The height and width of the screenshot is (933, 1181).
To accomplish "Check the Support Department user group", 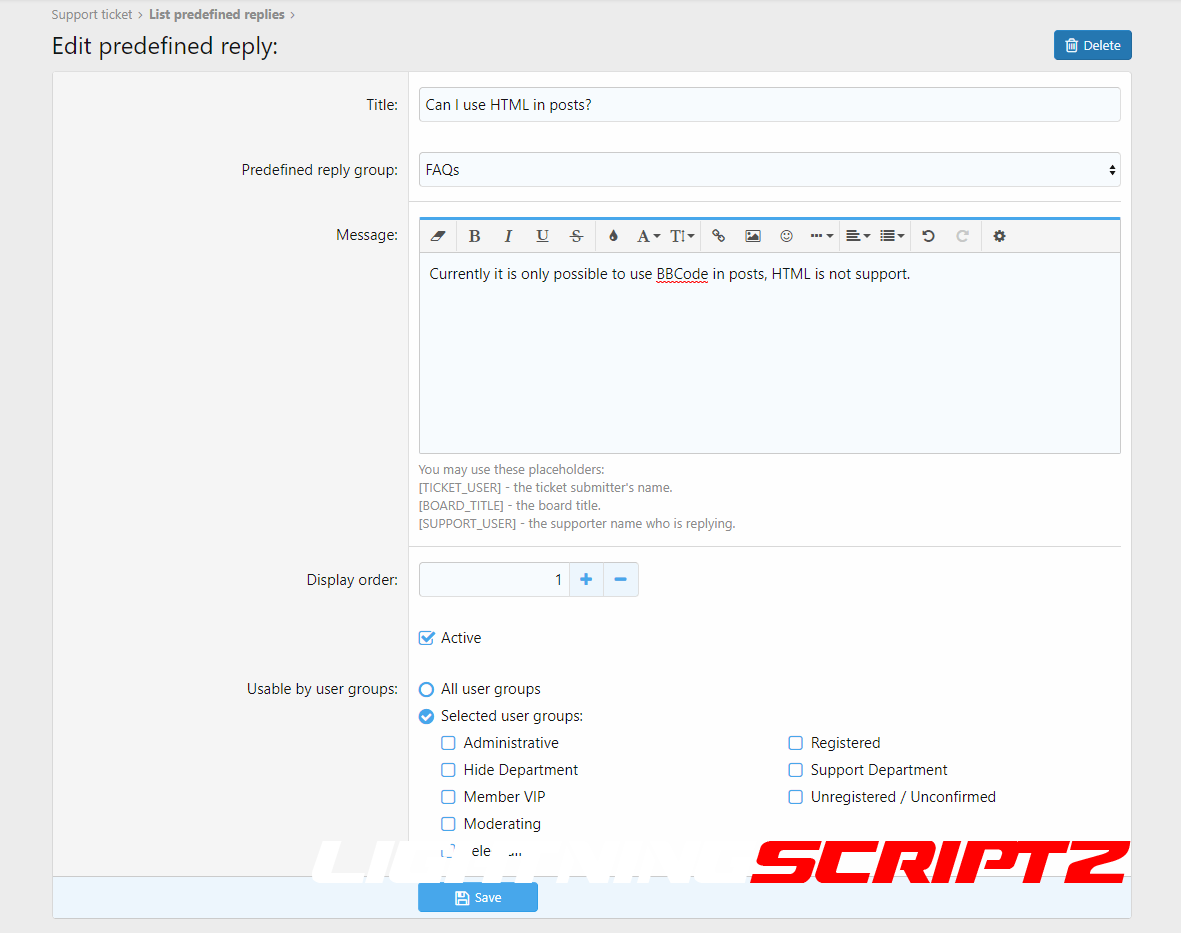I will pyautogui.click(x=796, y=770).
